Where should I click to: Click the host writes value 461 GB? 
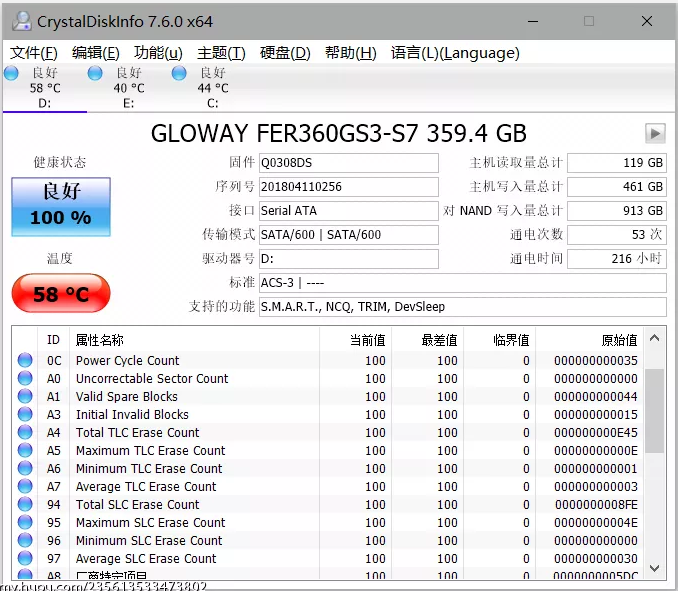(617, 187)
